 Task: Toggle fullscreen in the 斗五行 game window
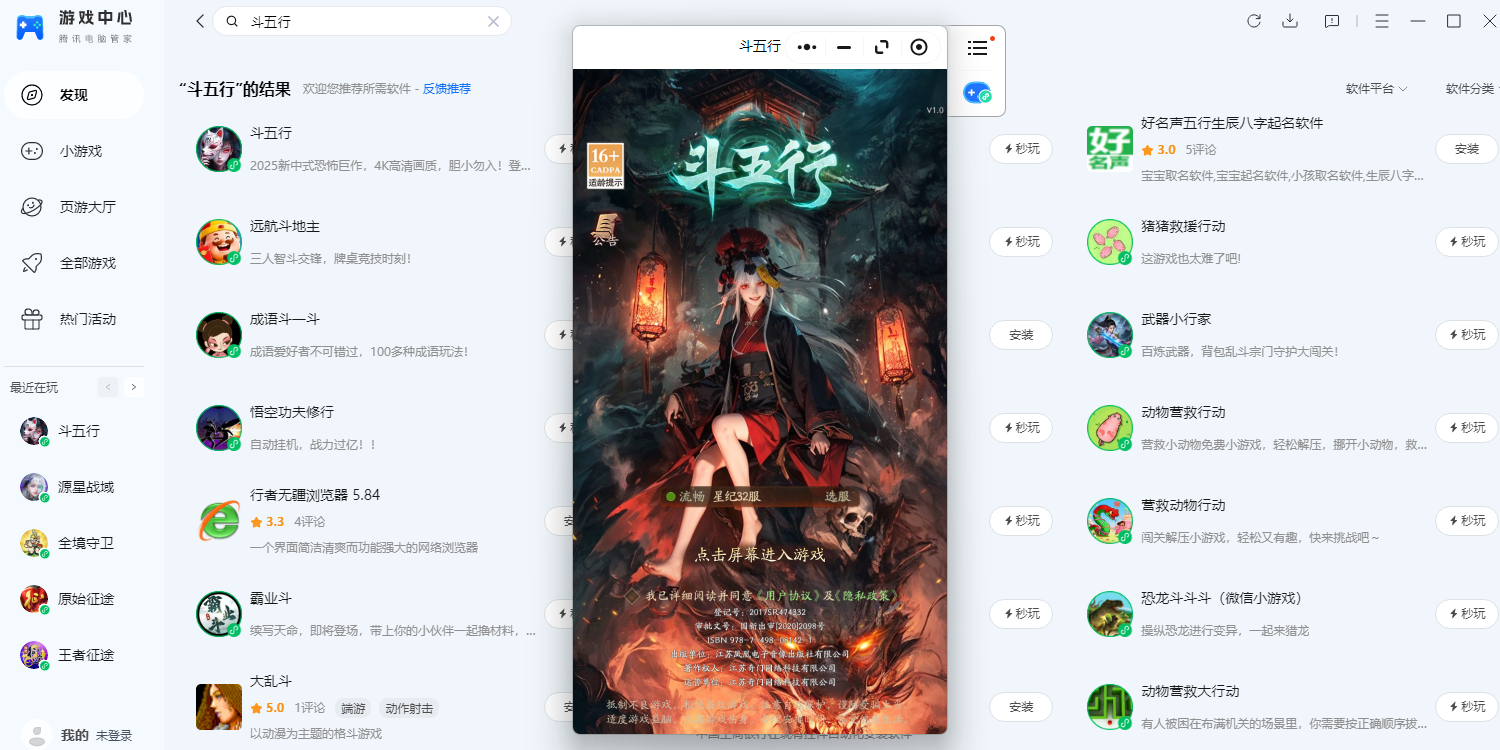point(881,47)
